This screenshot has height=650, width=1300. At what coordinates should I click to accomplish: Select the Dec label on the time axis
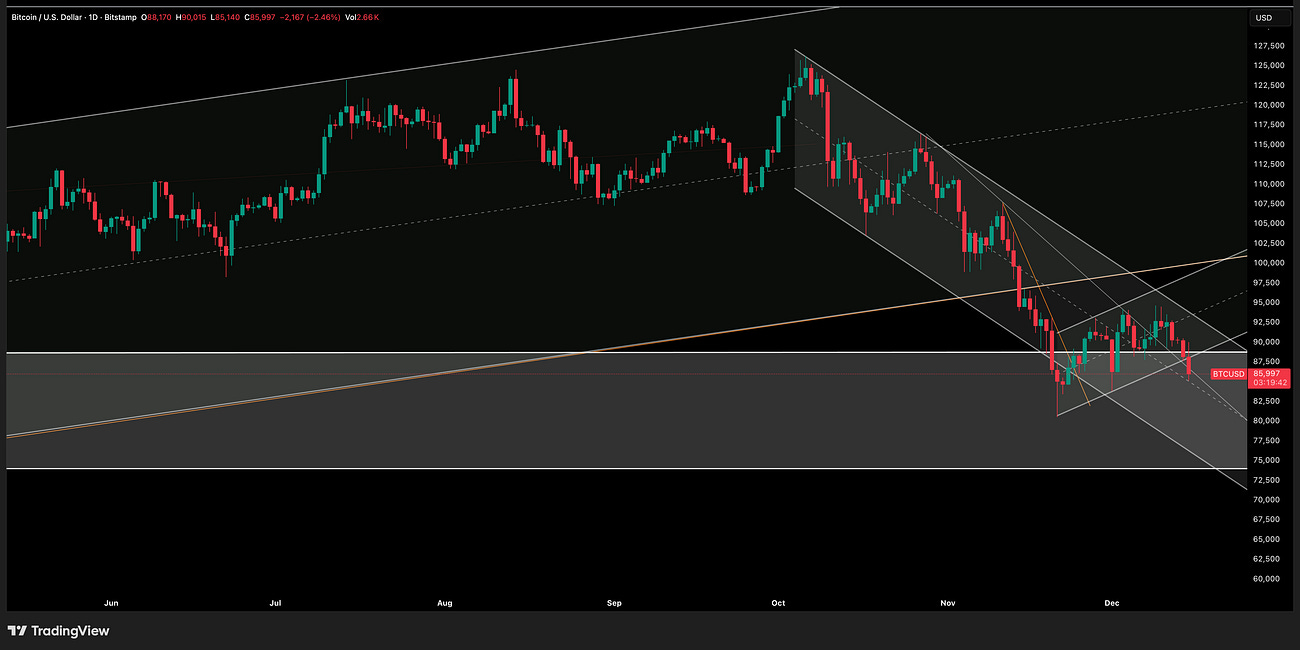point(1112,603)
